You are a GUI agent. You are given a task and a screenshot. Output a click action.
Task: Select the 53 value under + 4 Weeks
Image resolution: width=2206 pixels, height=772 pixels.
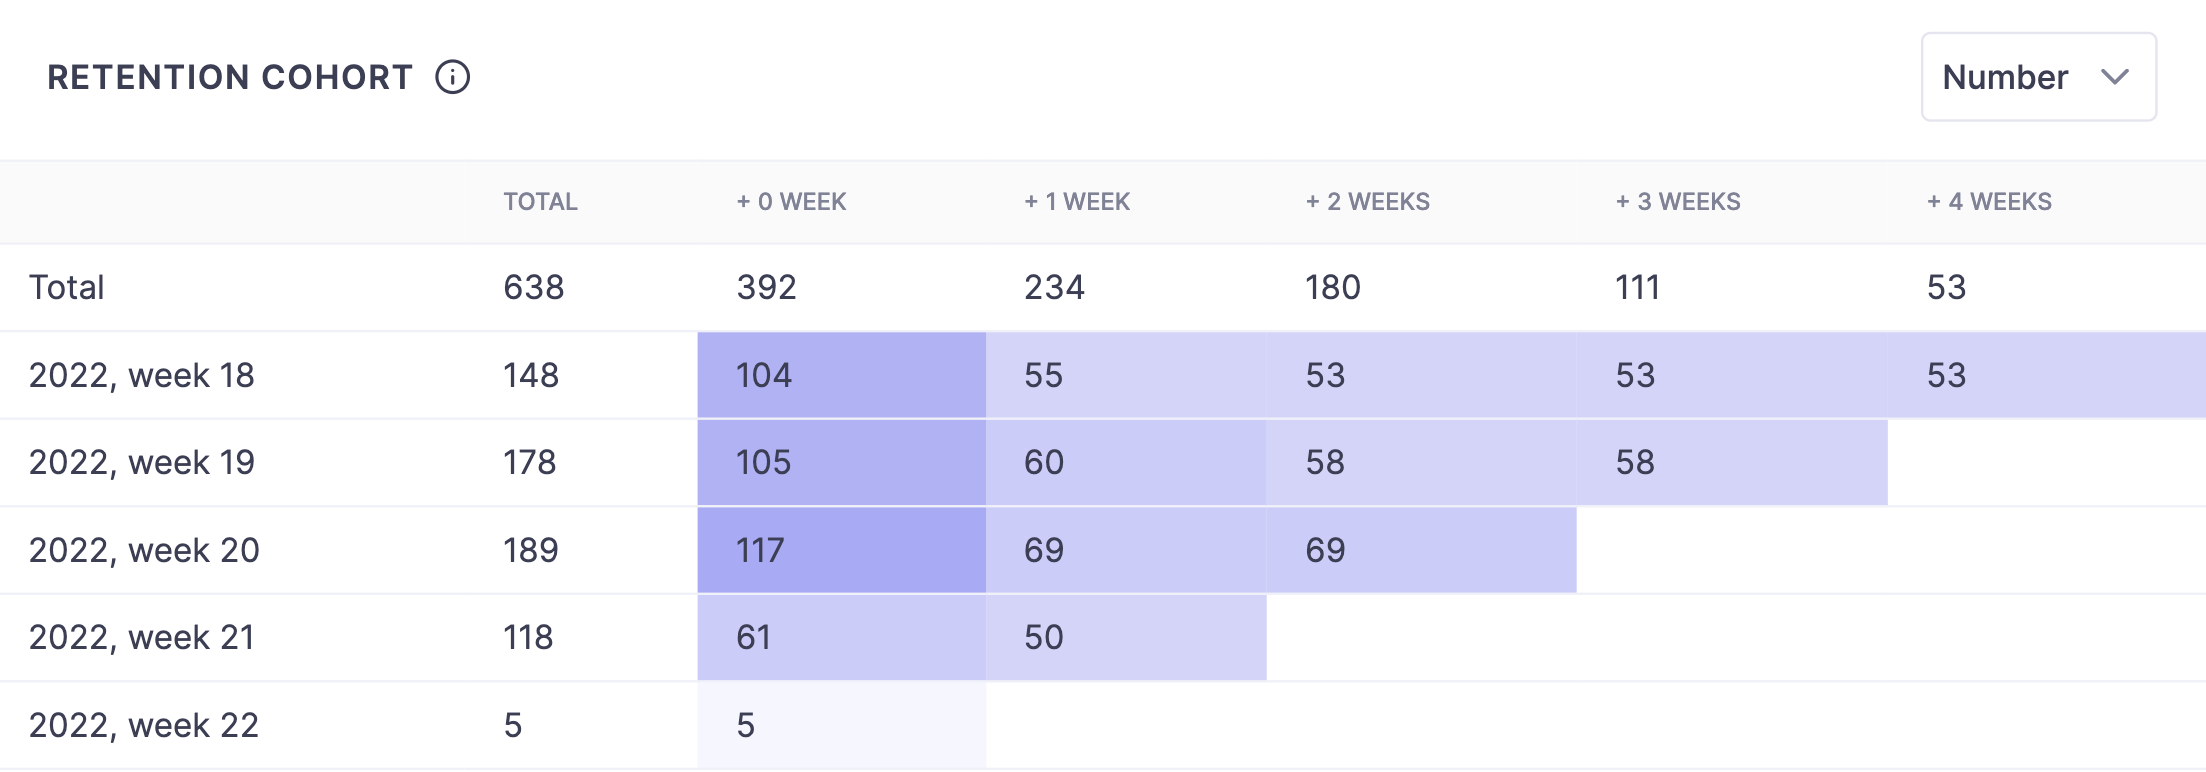[x=1948, y=375]
